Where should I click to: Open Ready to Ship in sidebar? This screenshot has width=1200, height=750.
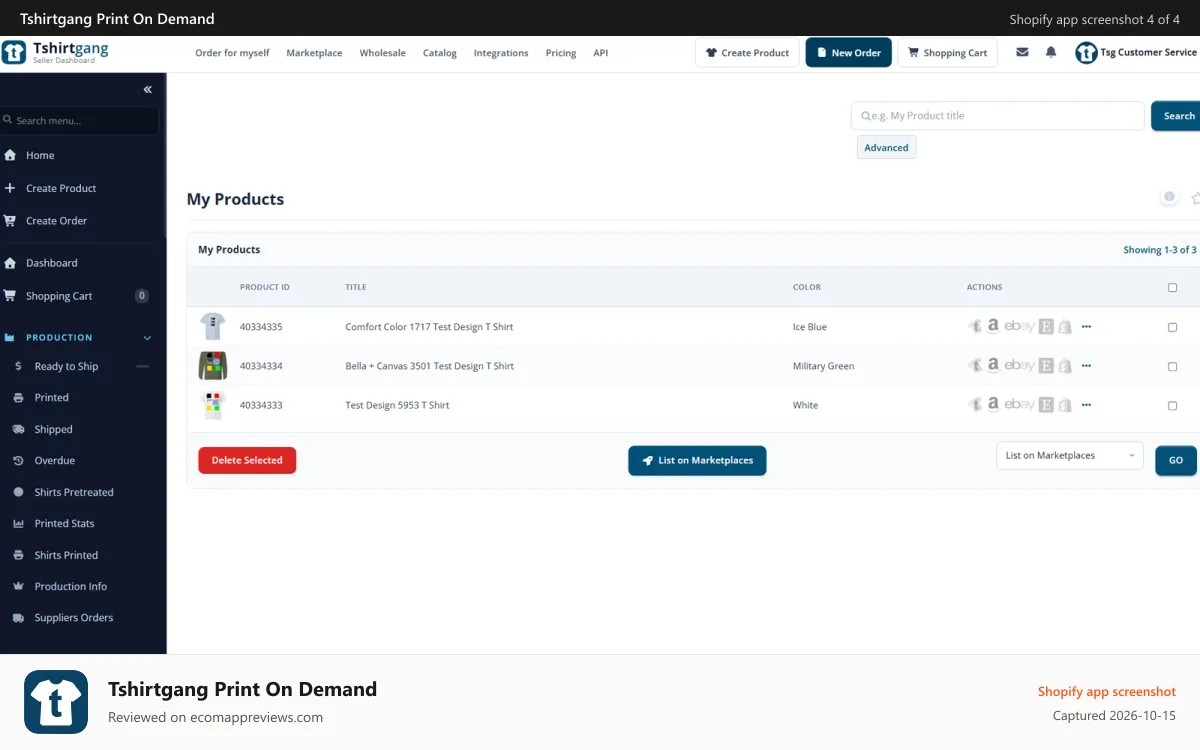pos(80,366)
